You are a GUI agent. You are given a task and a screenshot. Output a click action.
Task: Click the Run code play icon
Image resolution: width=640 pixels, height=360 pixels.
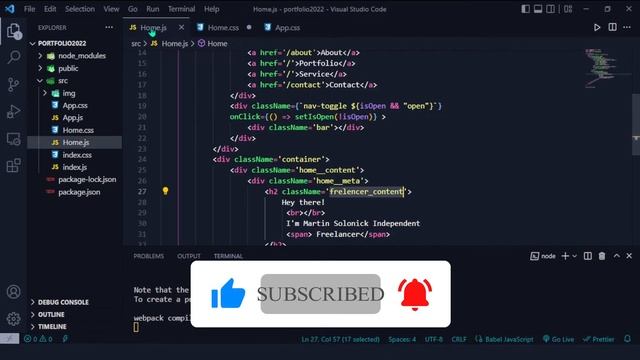pos(597,27)
